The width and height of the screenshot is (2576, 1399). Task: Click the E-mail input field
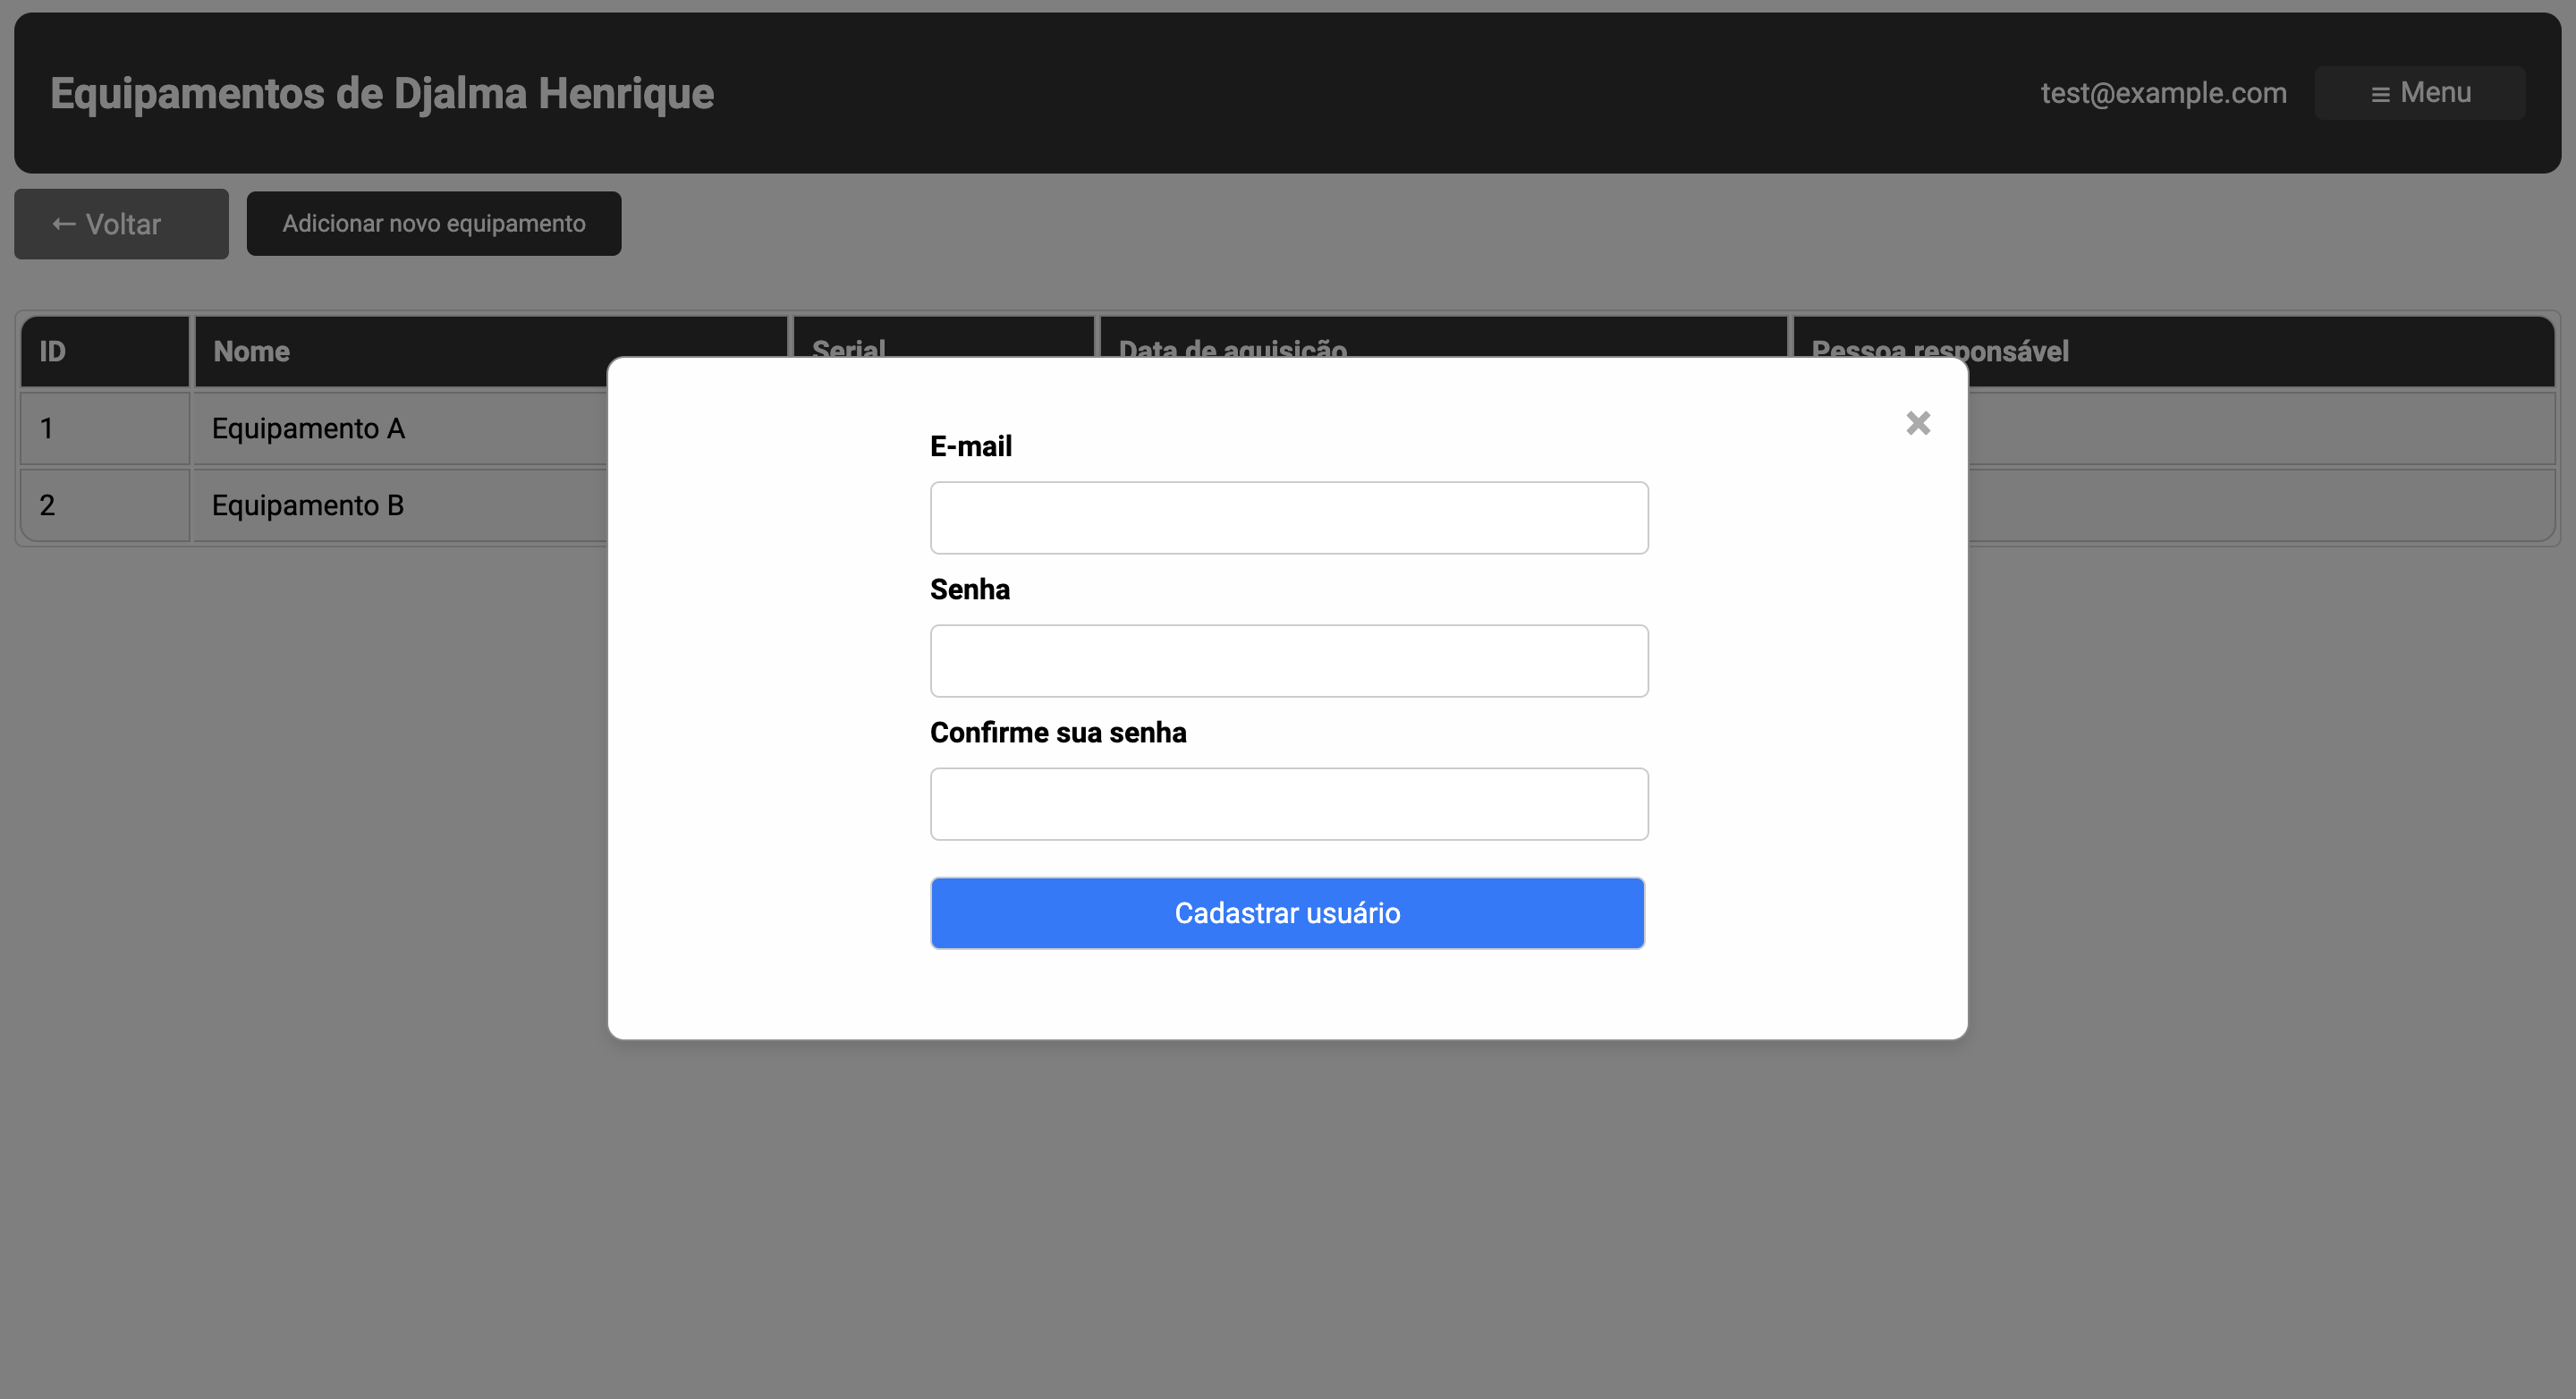[x=1288, y=517]
